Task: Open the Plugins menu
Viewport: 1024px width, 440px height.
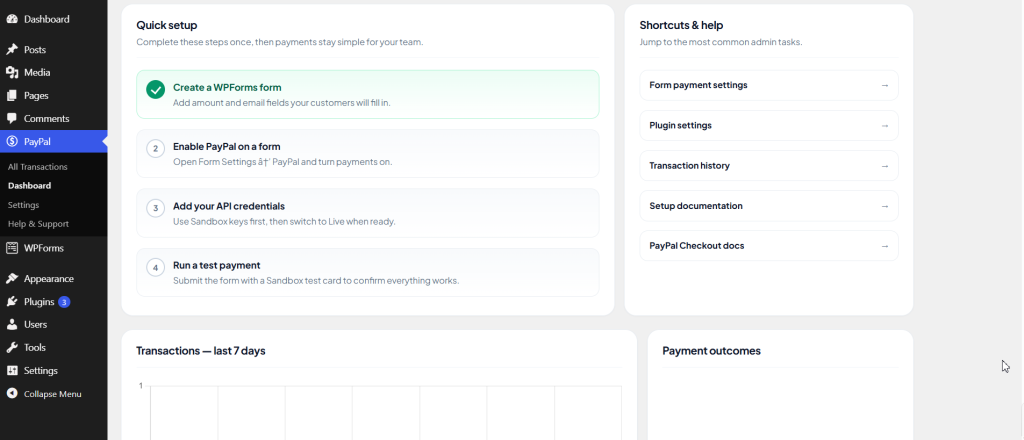Action: tap(54, 302)
